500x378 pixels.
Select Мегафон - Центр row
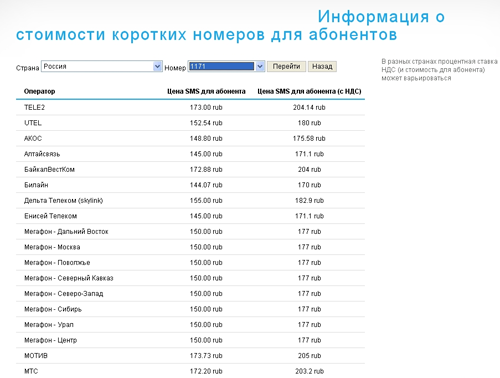coord(190,340)
